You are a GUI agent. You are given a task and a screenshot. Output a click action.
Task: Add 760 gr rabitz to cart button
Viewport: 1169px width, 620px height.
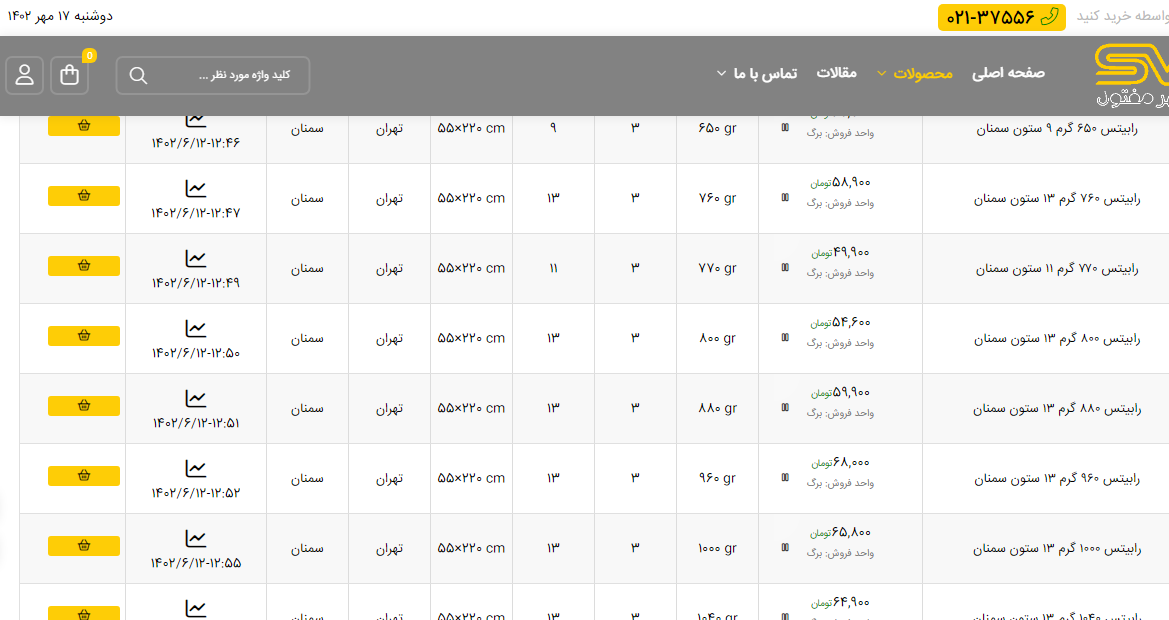pos(84,196)
